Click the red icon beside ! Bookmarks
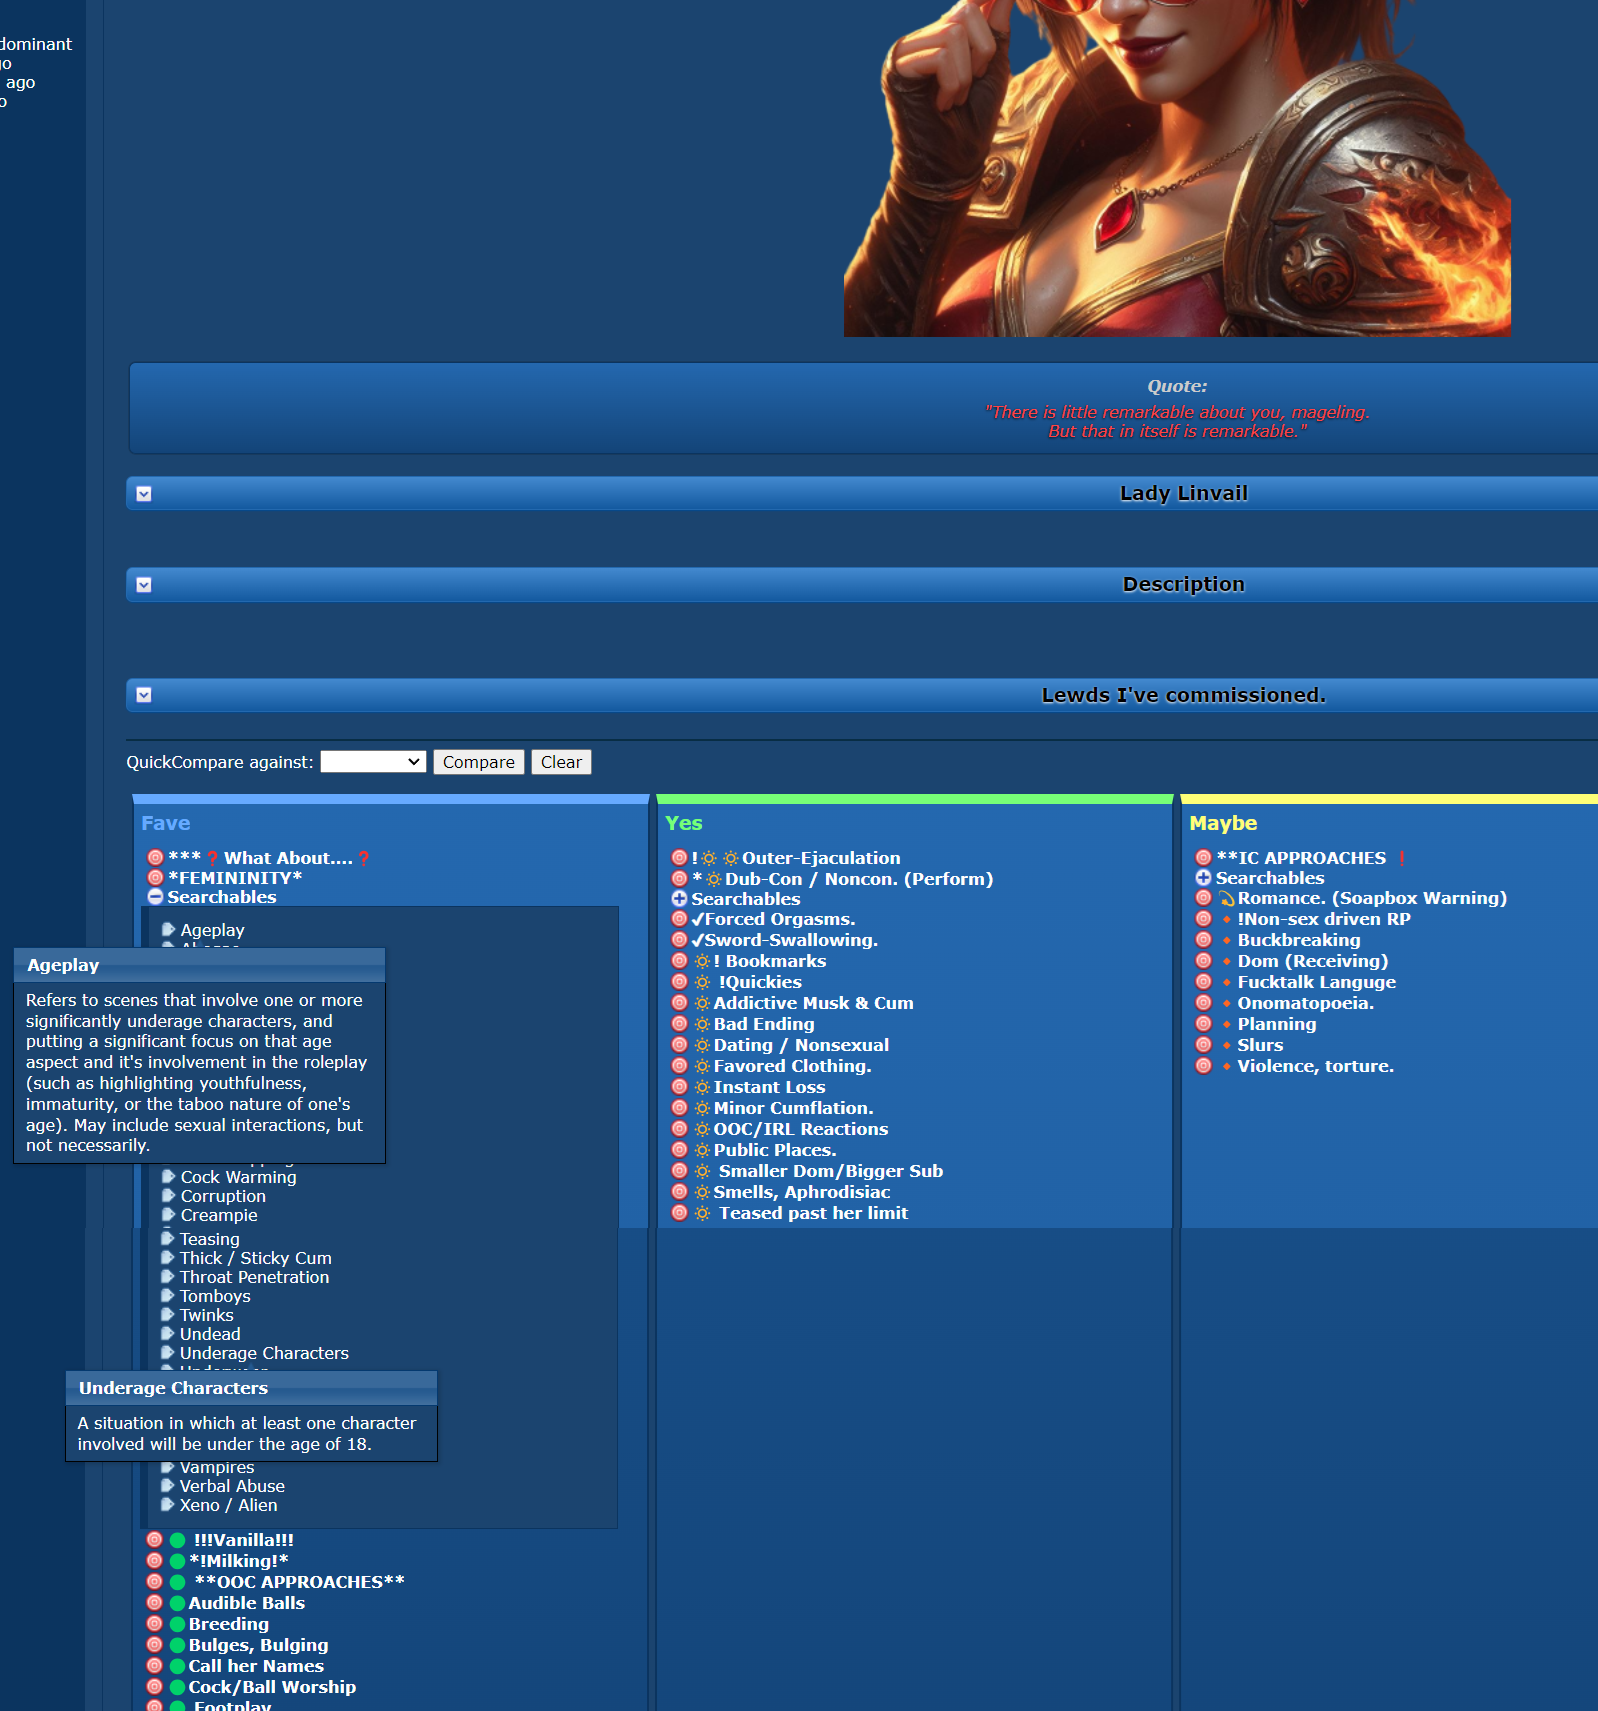The height and width of the screenshot is (1711, 1598). click(x=679, y=961)
